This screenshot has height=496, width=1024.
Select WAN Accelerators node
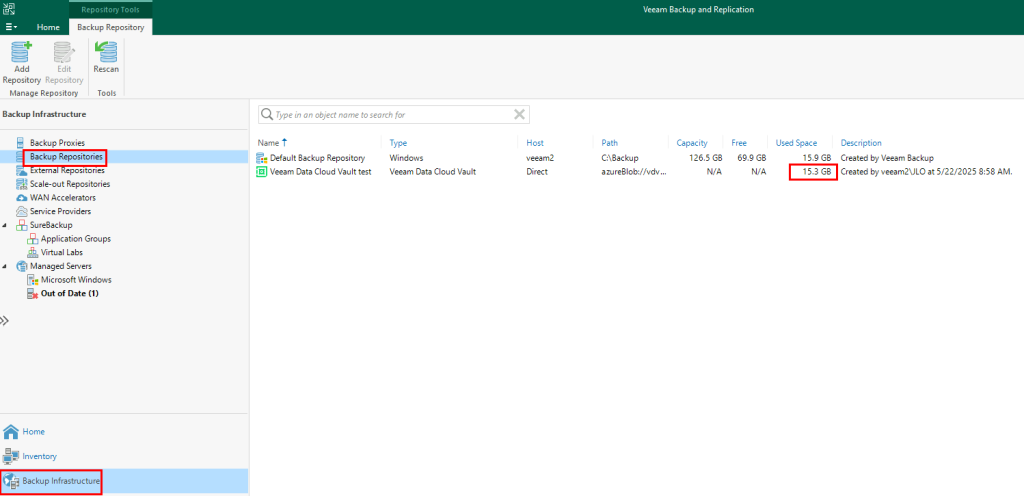[63, 198]
